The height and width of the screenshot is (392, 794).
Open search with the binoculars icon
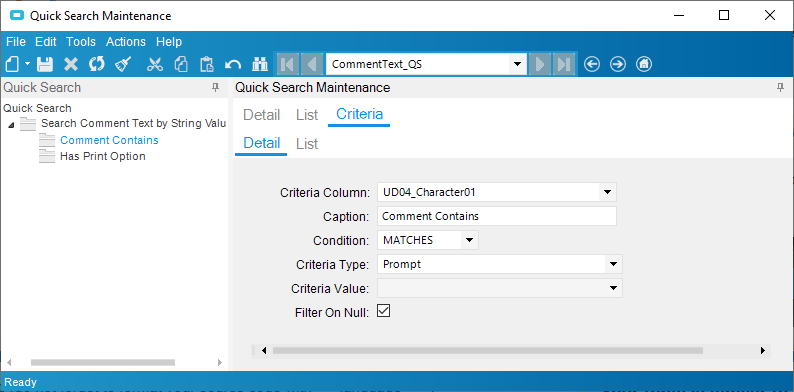point(260,64)
